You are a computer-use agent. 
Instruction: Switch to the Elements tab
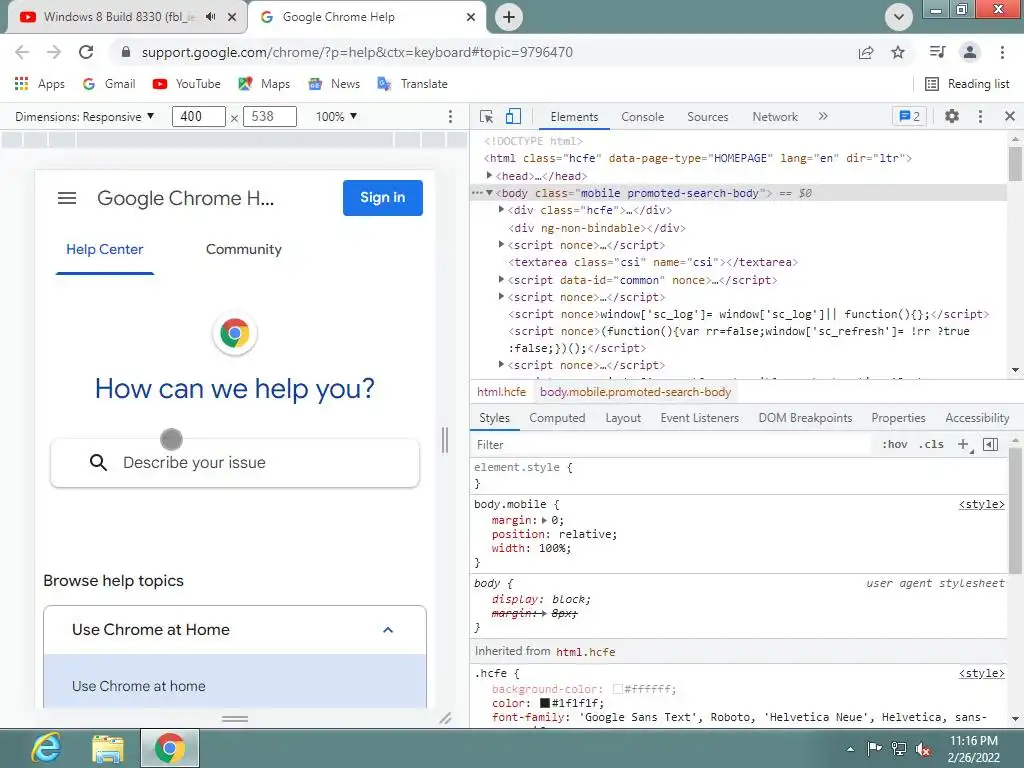click(574, 116)
